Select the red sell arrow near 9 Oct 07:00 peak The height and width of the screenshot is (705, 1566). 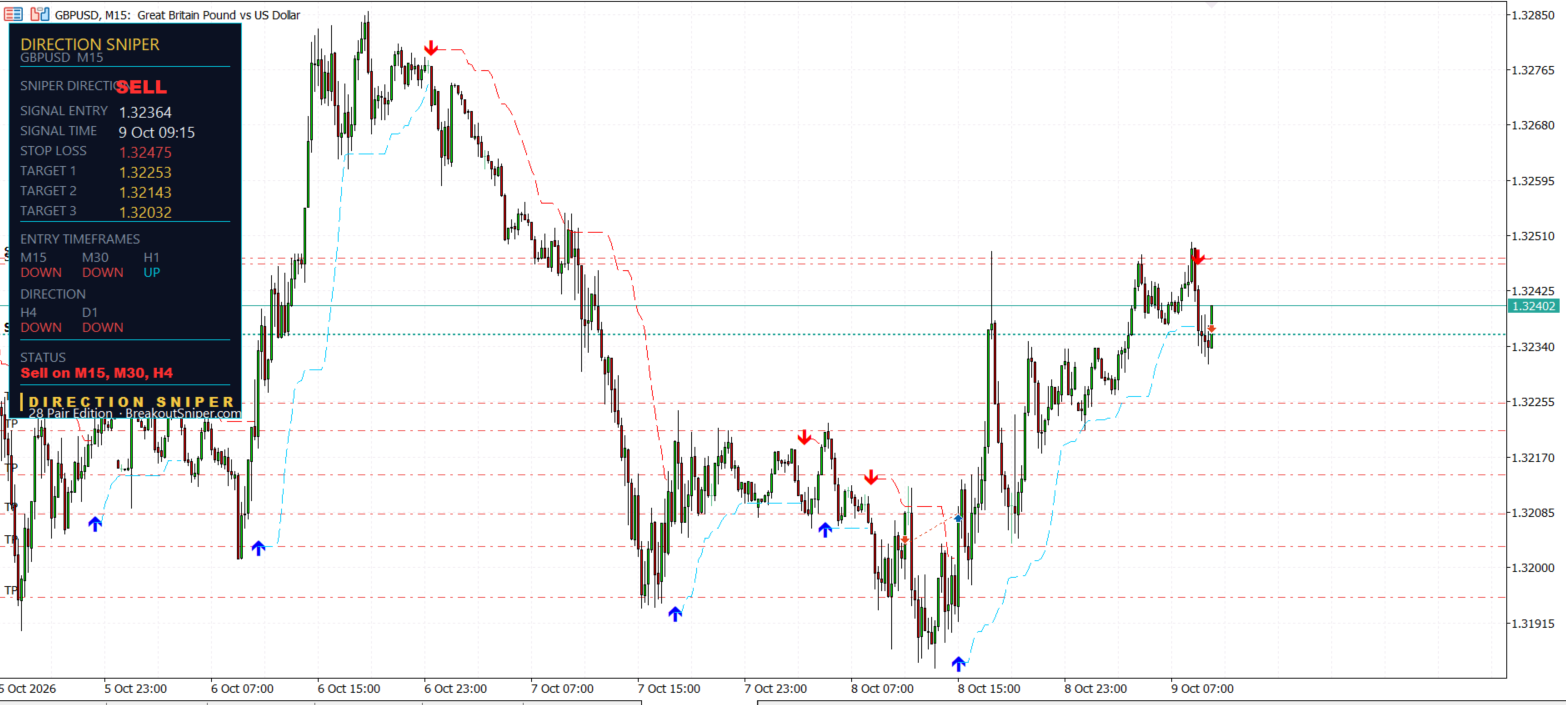point(1198,258)
